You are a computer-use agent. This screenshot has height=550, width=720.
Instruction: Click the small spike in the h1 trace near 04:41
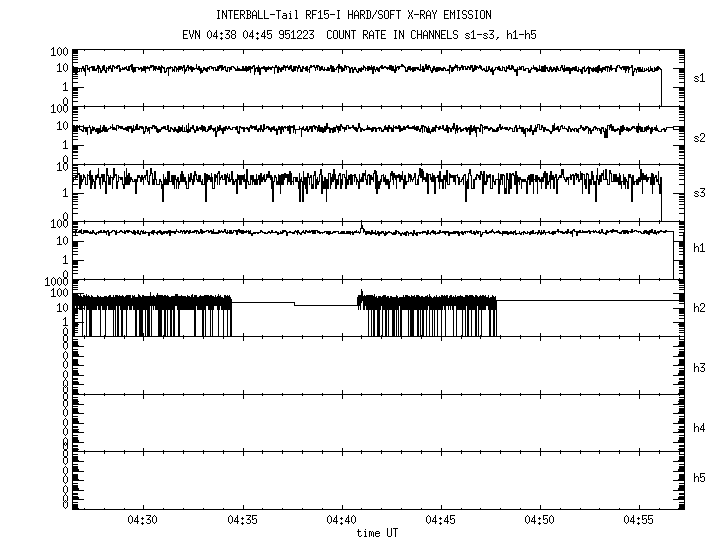coord(362,228)
